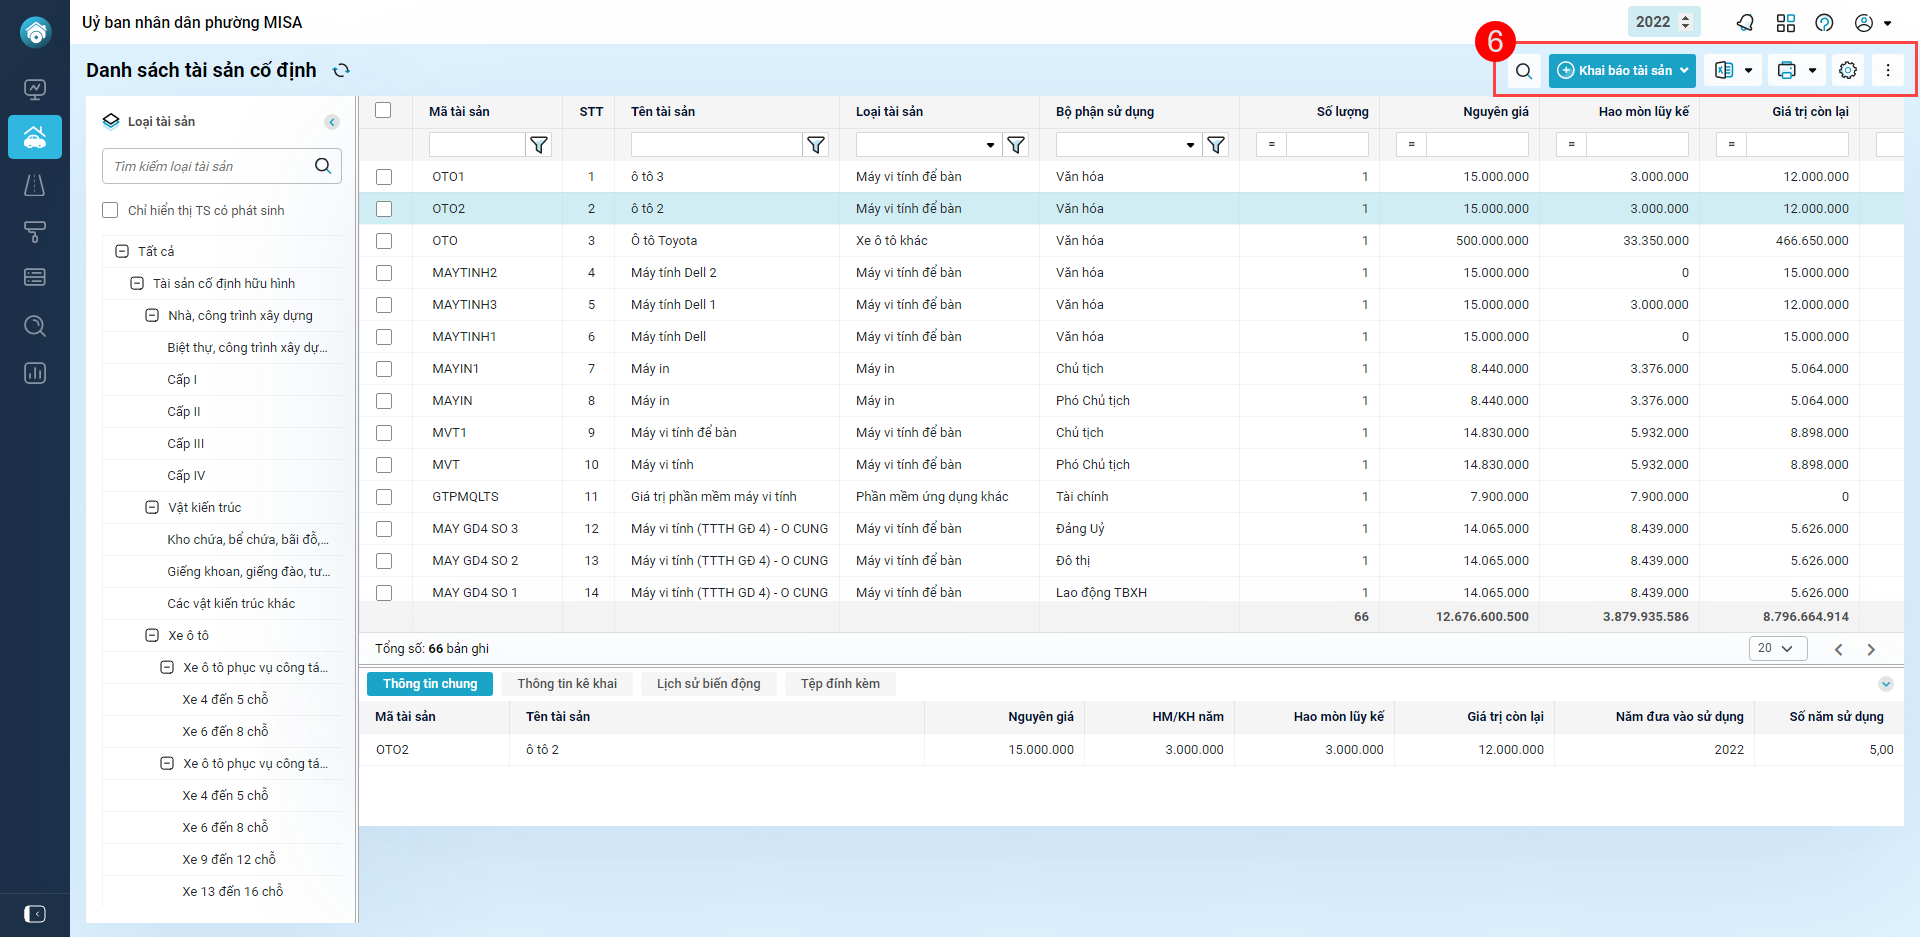Collapse the Xe ô tô tree node

[x=152, y=635]
